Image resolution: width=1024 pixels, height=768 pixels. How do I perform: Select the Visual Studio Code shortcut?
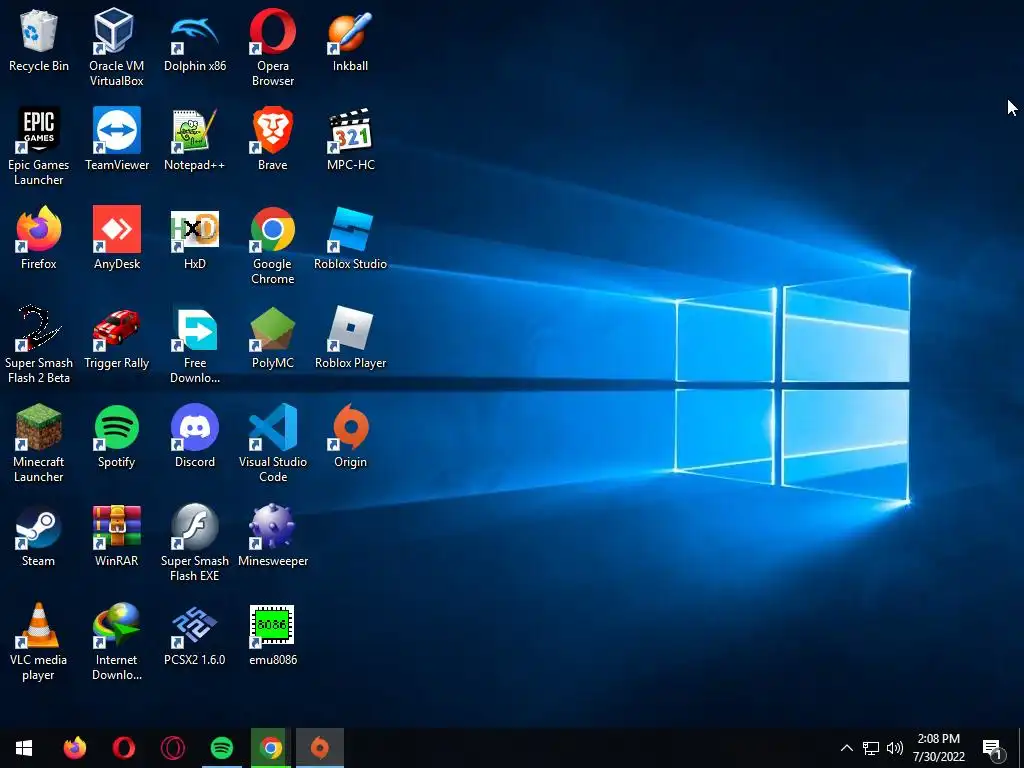pos(272,443)
